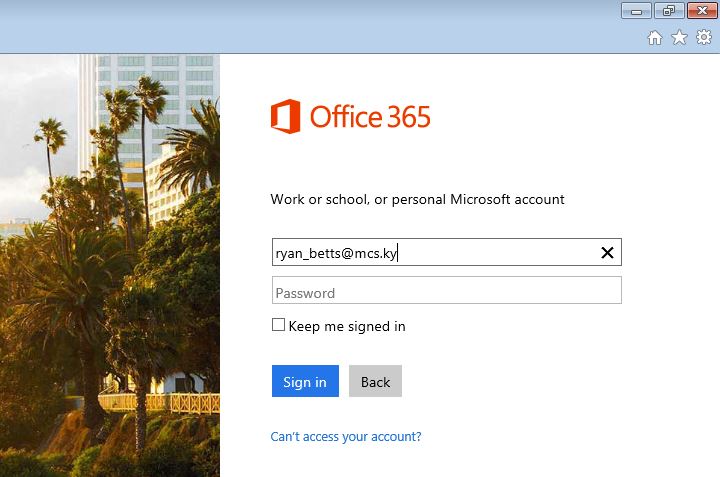Open browser Tools gear icon

pyautogui.click(x=703, y=37)
